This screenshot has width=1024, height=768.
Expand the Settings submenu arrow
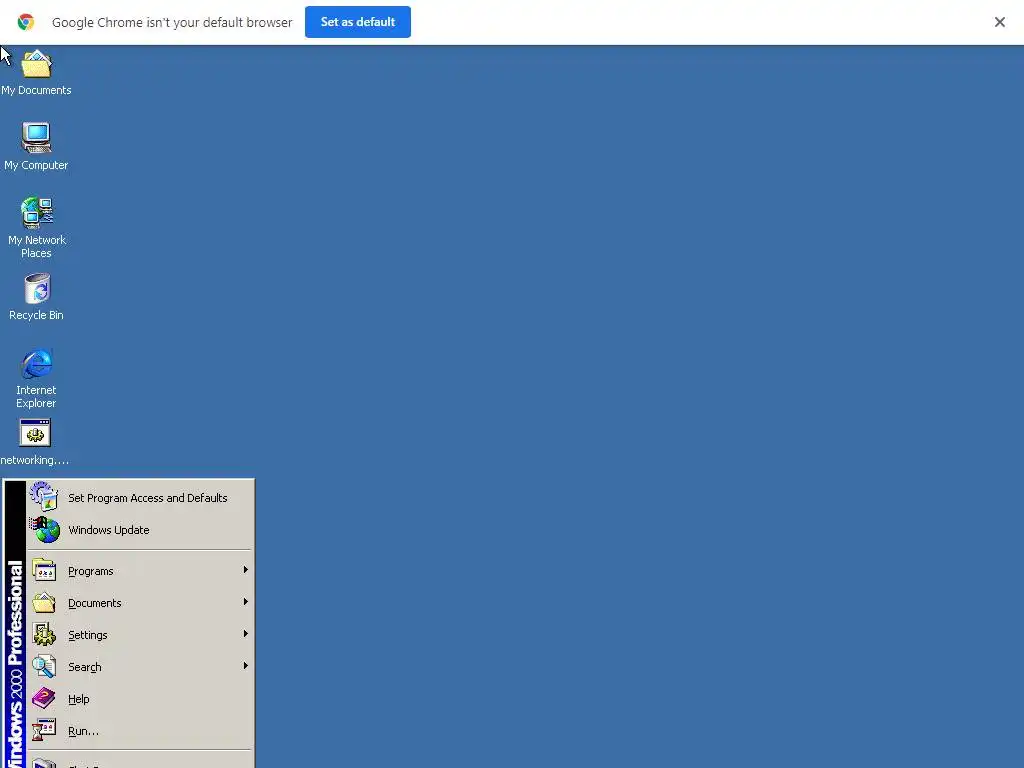pos(246,634)
